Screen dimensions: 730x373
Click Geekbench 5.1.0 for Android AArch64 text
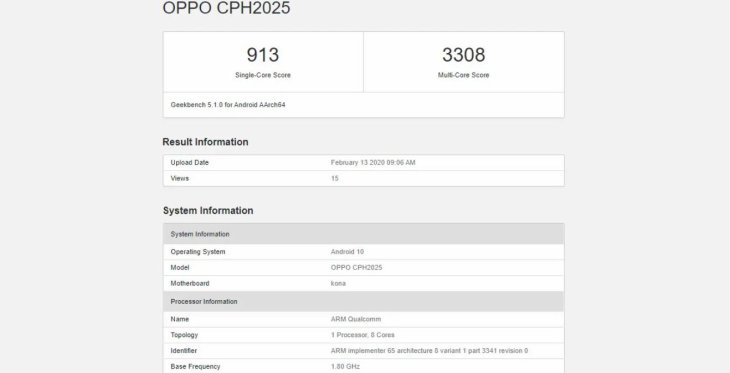pyautogui.click(x=228, y=105)
